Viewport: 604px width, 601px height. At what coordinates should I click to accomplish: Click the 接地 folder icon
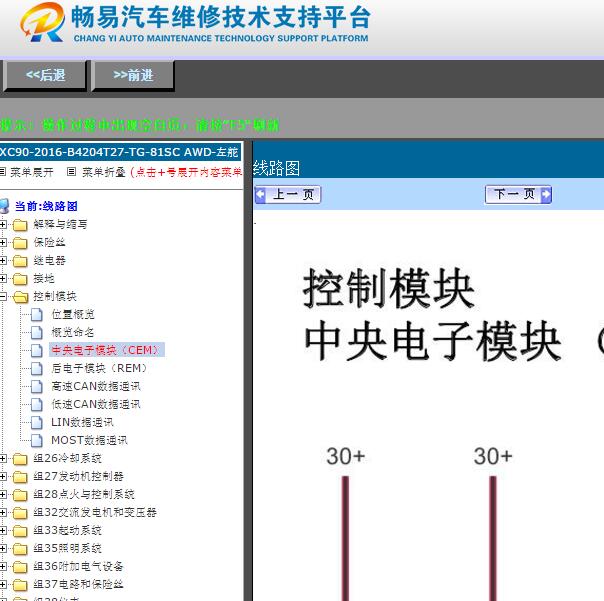pyautogui.click(x=20, y=279)
